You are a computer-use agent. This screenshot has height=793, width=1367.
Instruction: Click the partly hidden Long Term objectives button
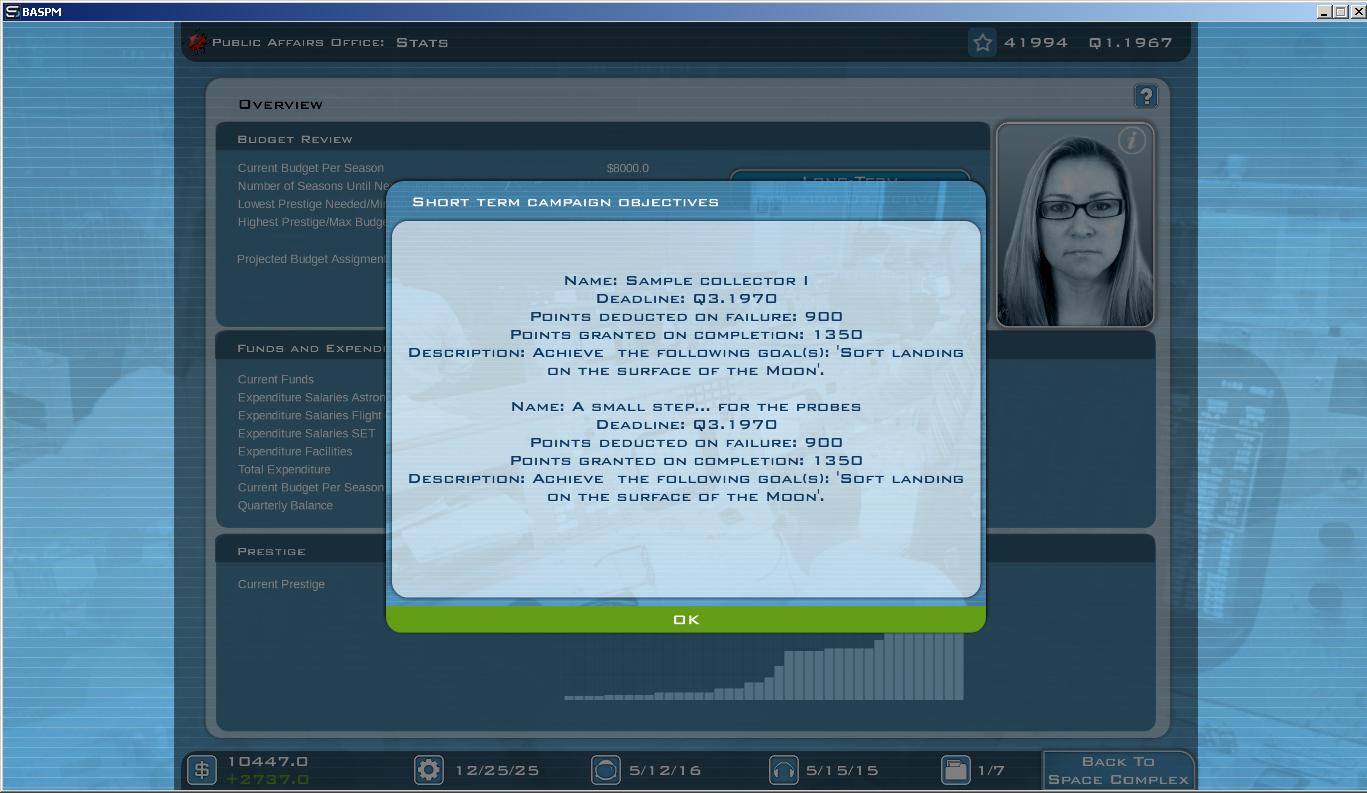tap(850, 176)
